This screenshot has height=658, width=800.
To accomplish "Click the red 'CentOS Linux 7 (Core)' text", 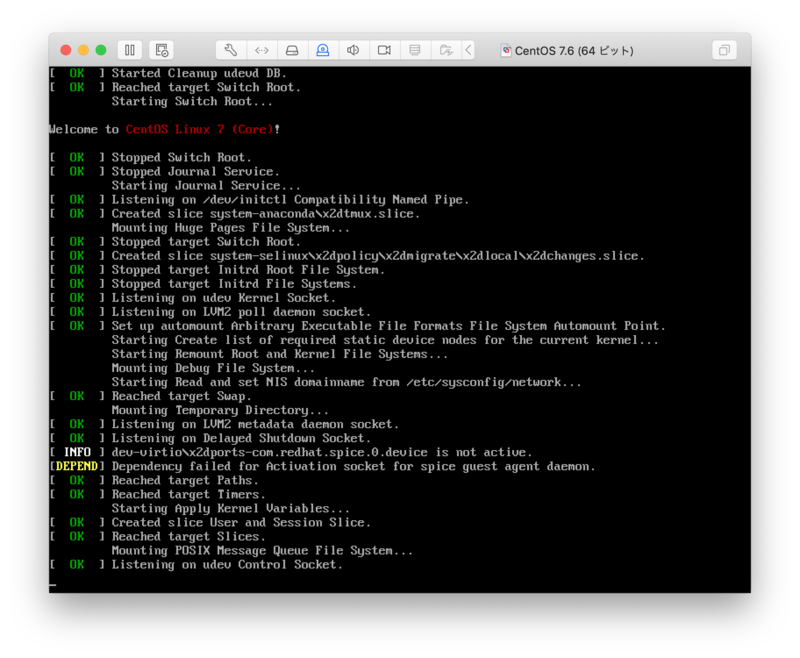I will [x=199, y=130].
